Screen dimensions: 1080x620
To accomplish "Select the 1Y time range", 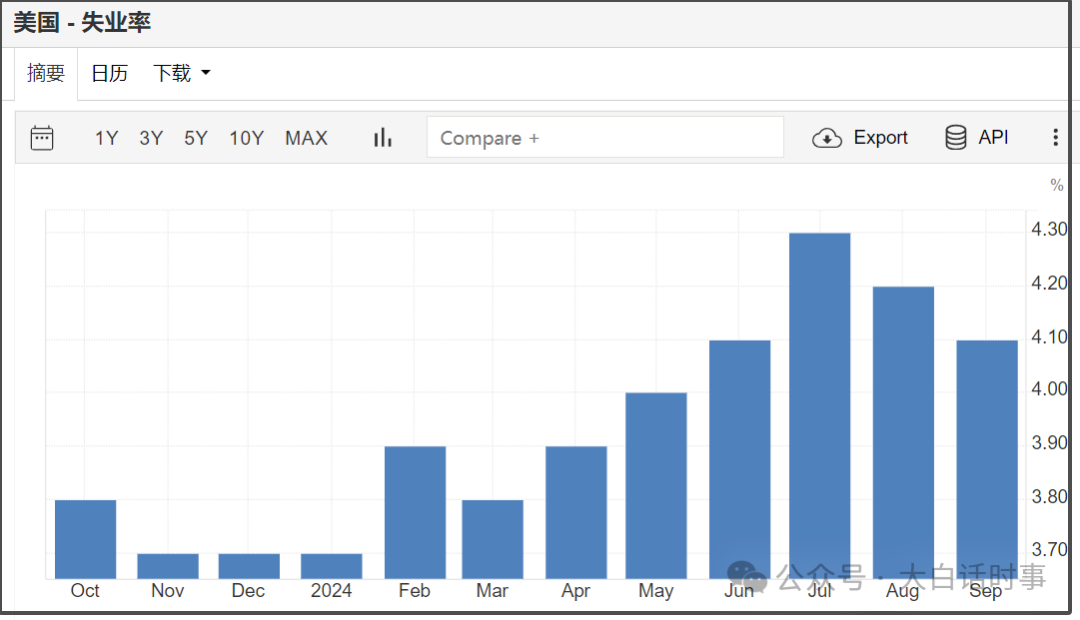I will pyautogui.click(x=106, y=138).
